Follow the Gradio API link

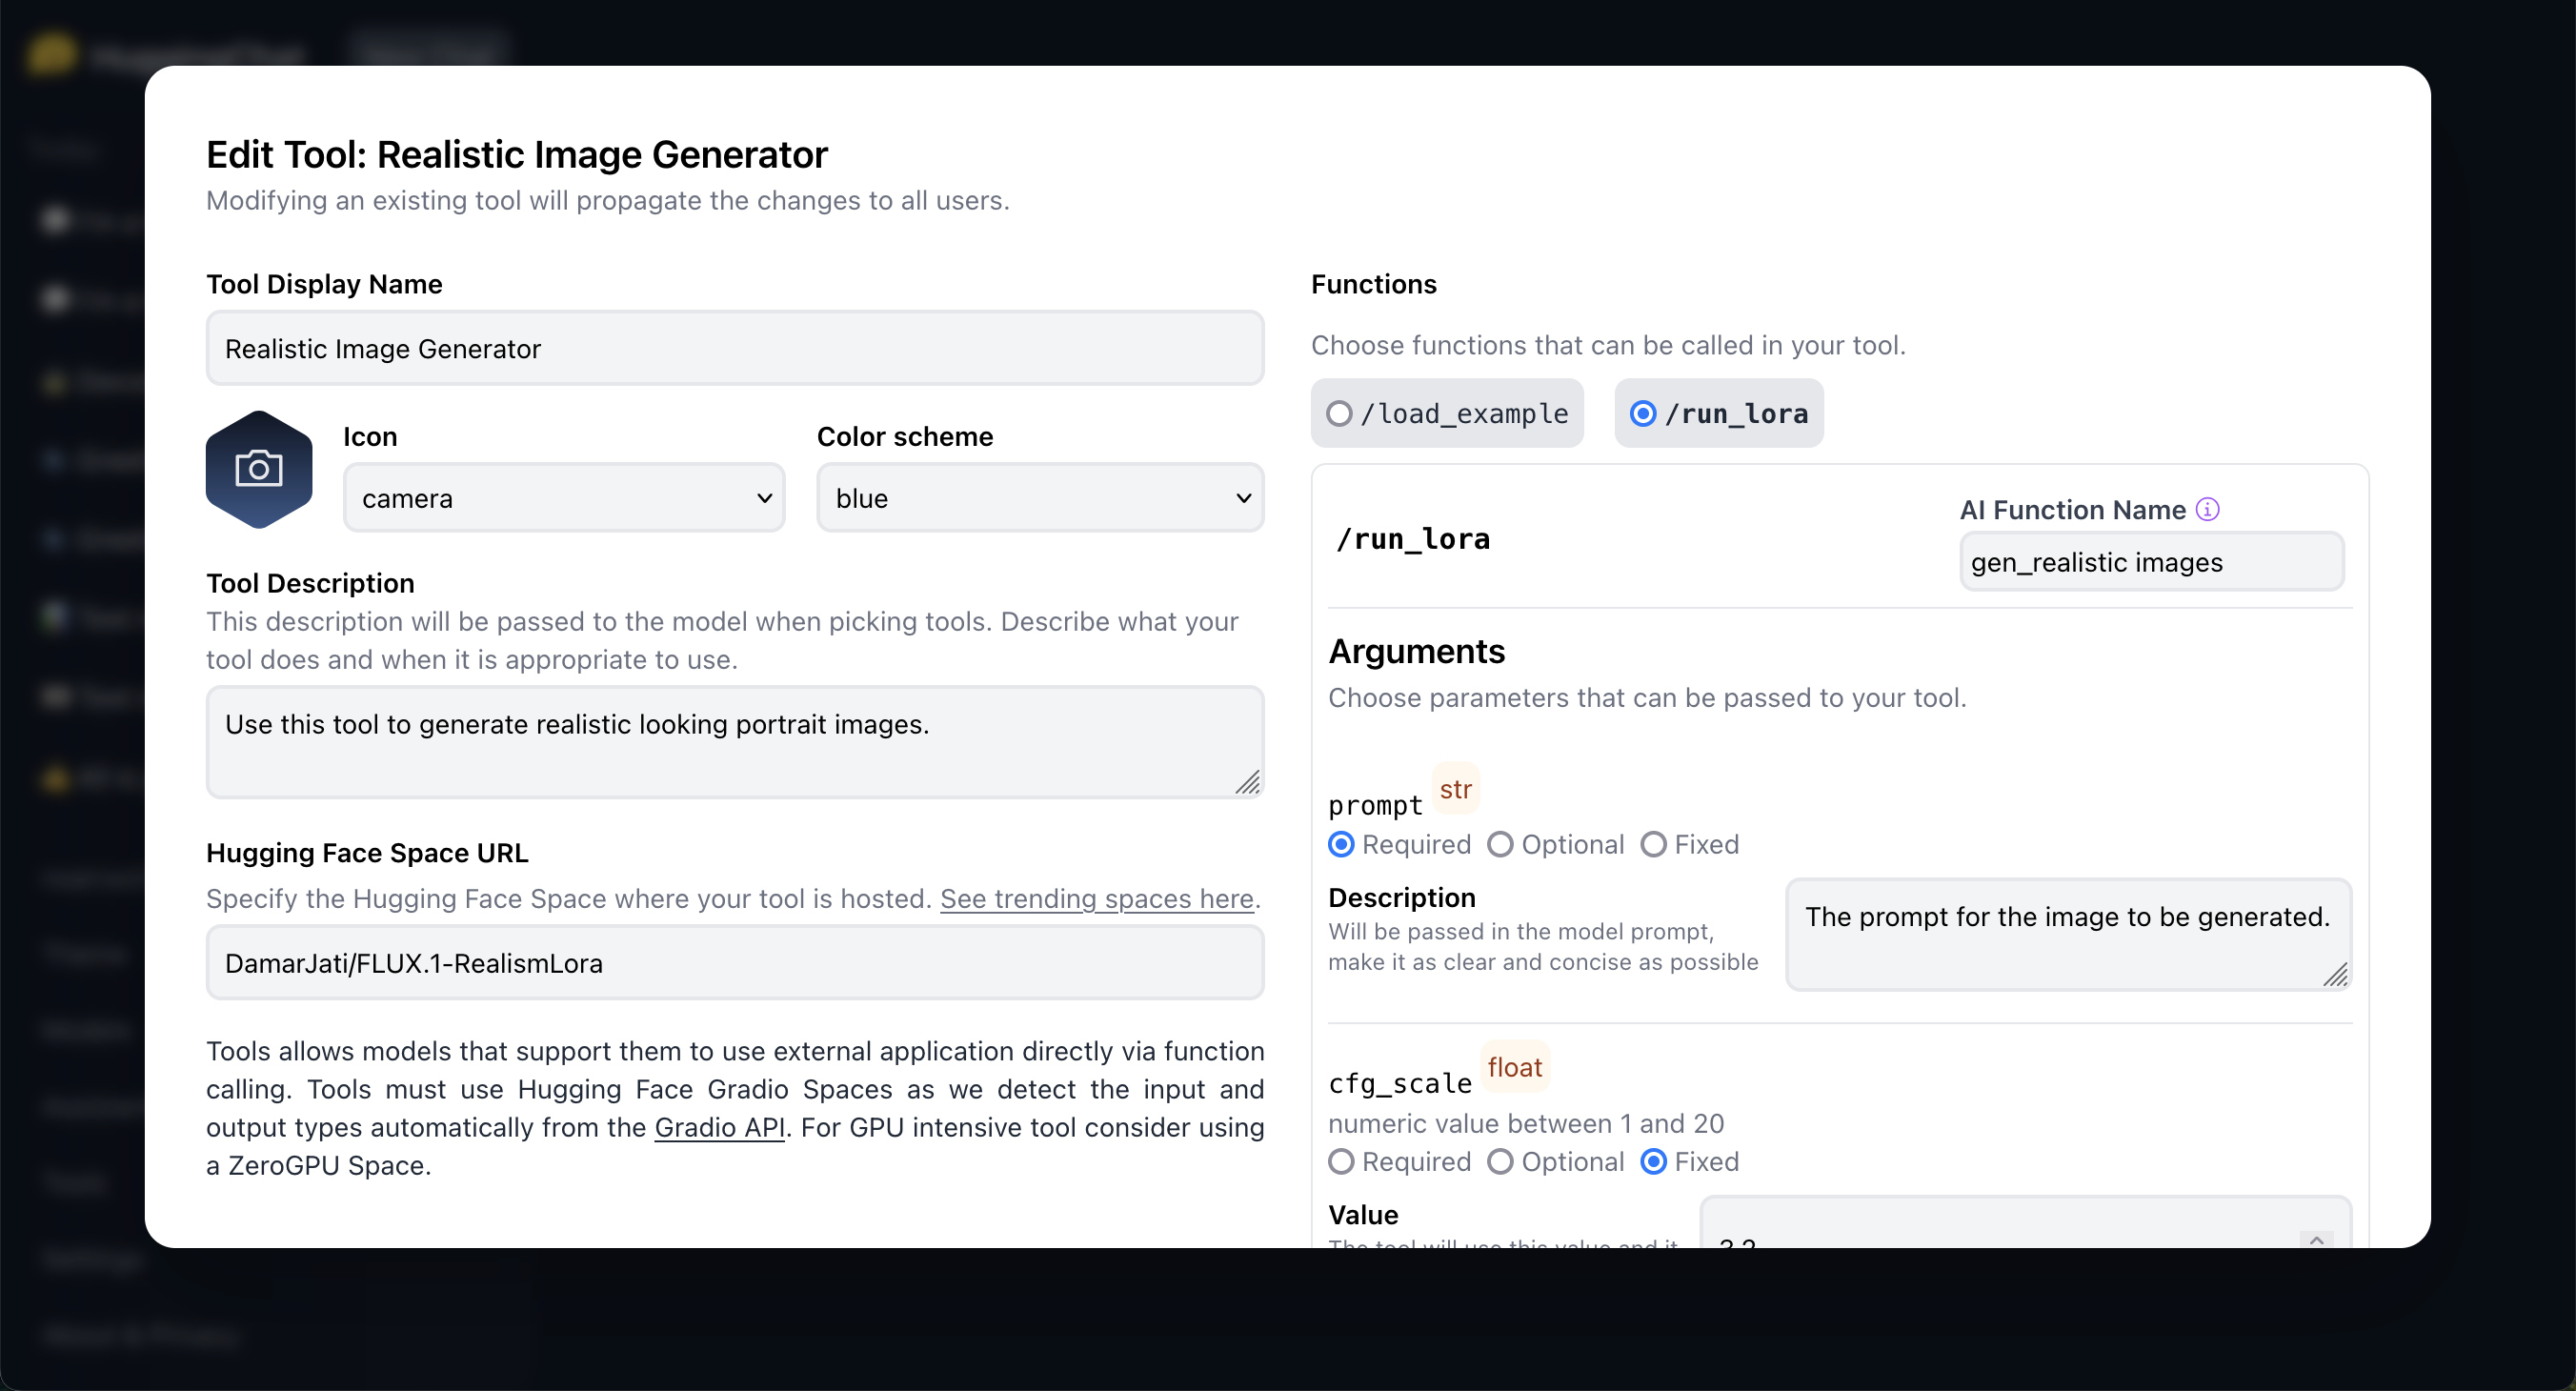719,1128
